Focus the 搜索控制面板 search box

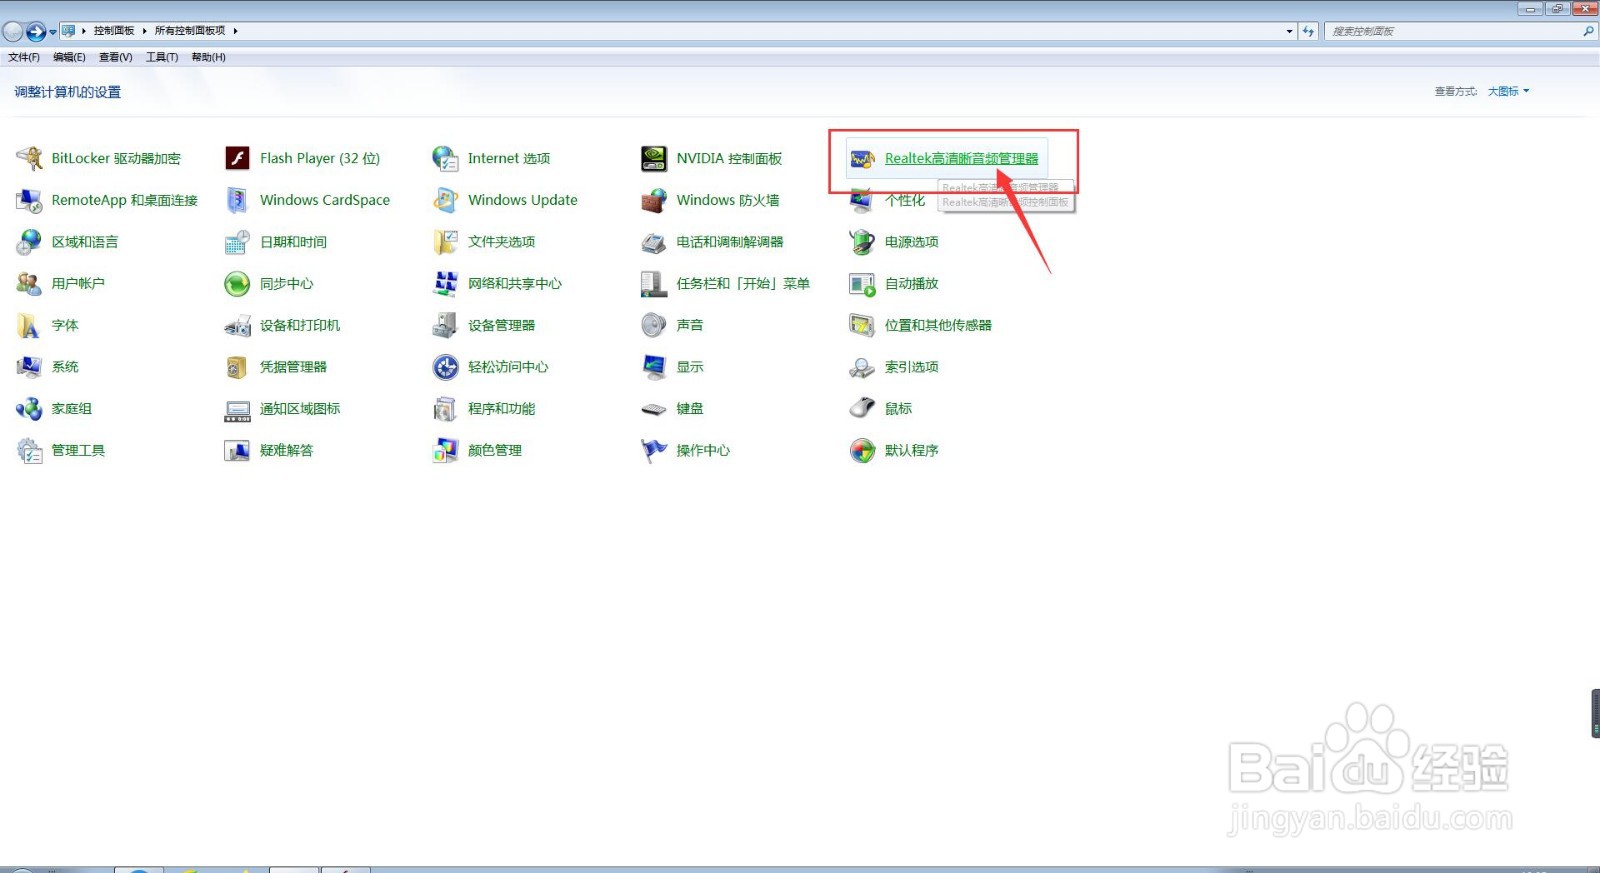pyautogui.click(x=1453, y=31)
